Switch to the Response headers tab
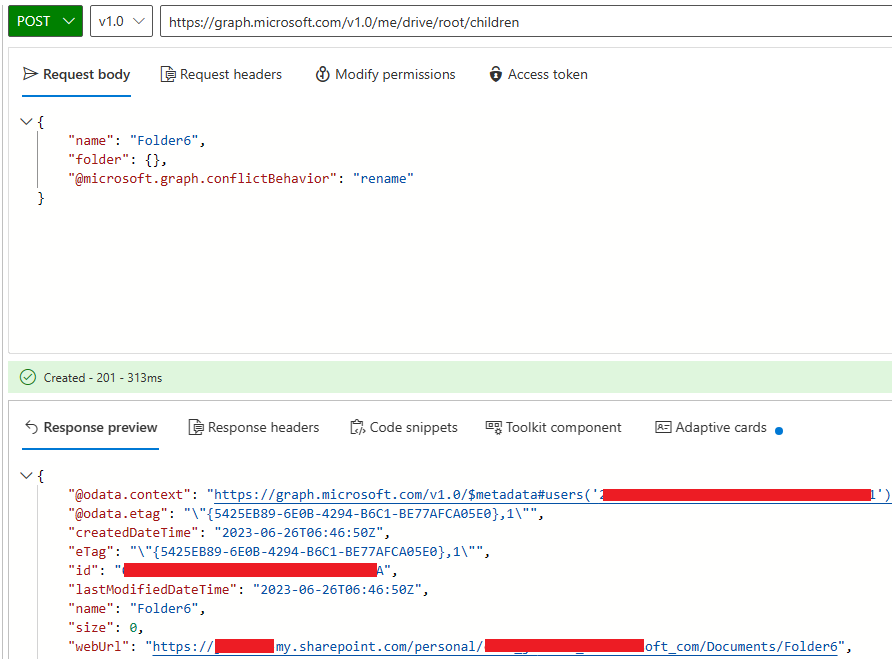 [254, 427]
